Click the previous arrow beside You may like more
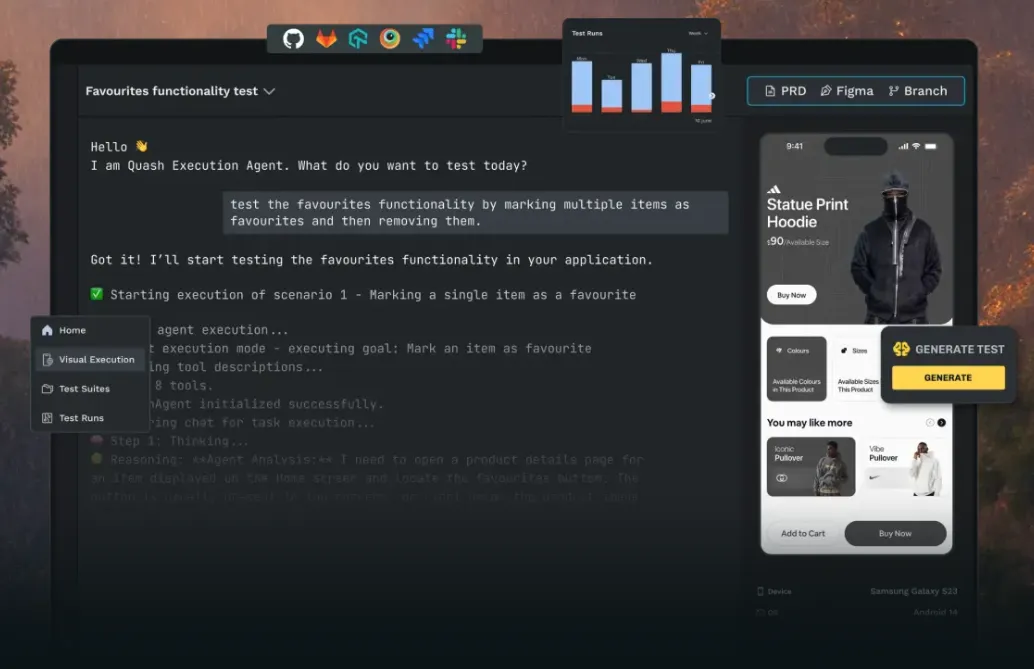 tap(929, 423)
